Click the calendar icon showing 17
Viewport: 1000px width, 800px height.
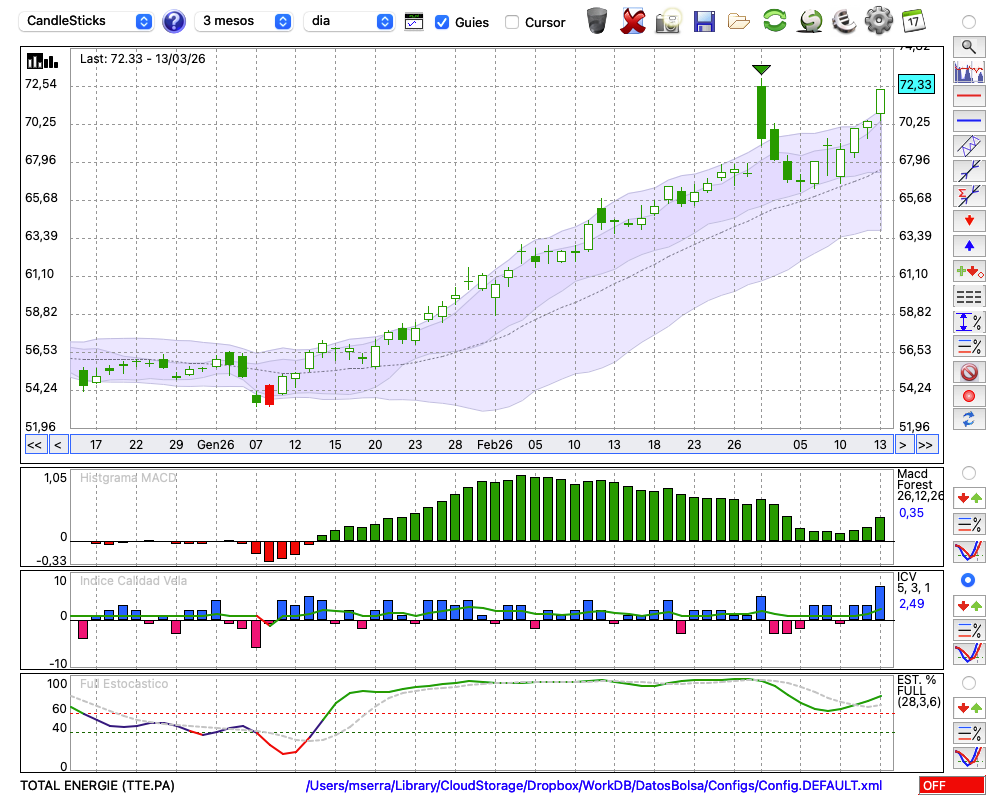tap(913, 20)
